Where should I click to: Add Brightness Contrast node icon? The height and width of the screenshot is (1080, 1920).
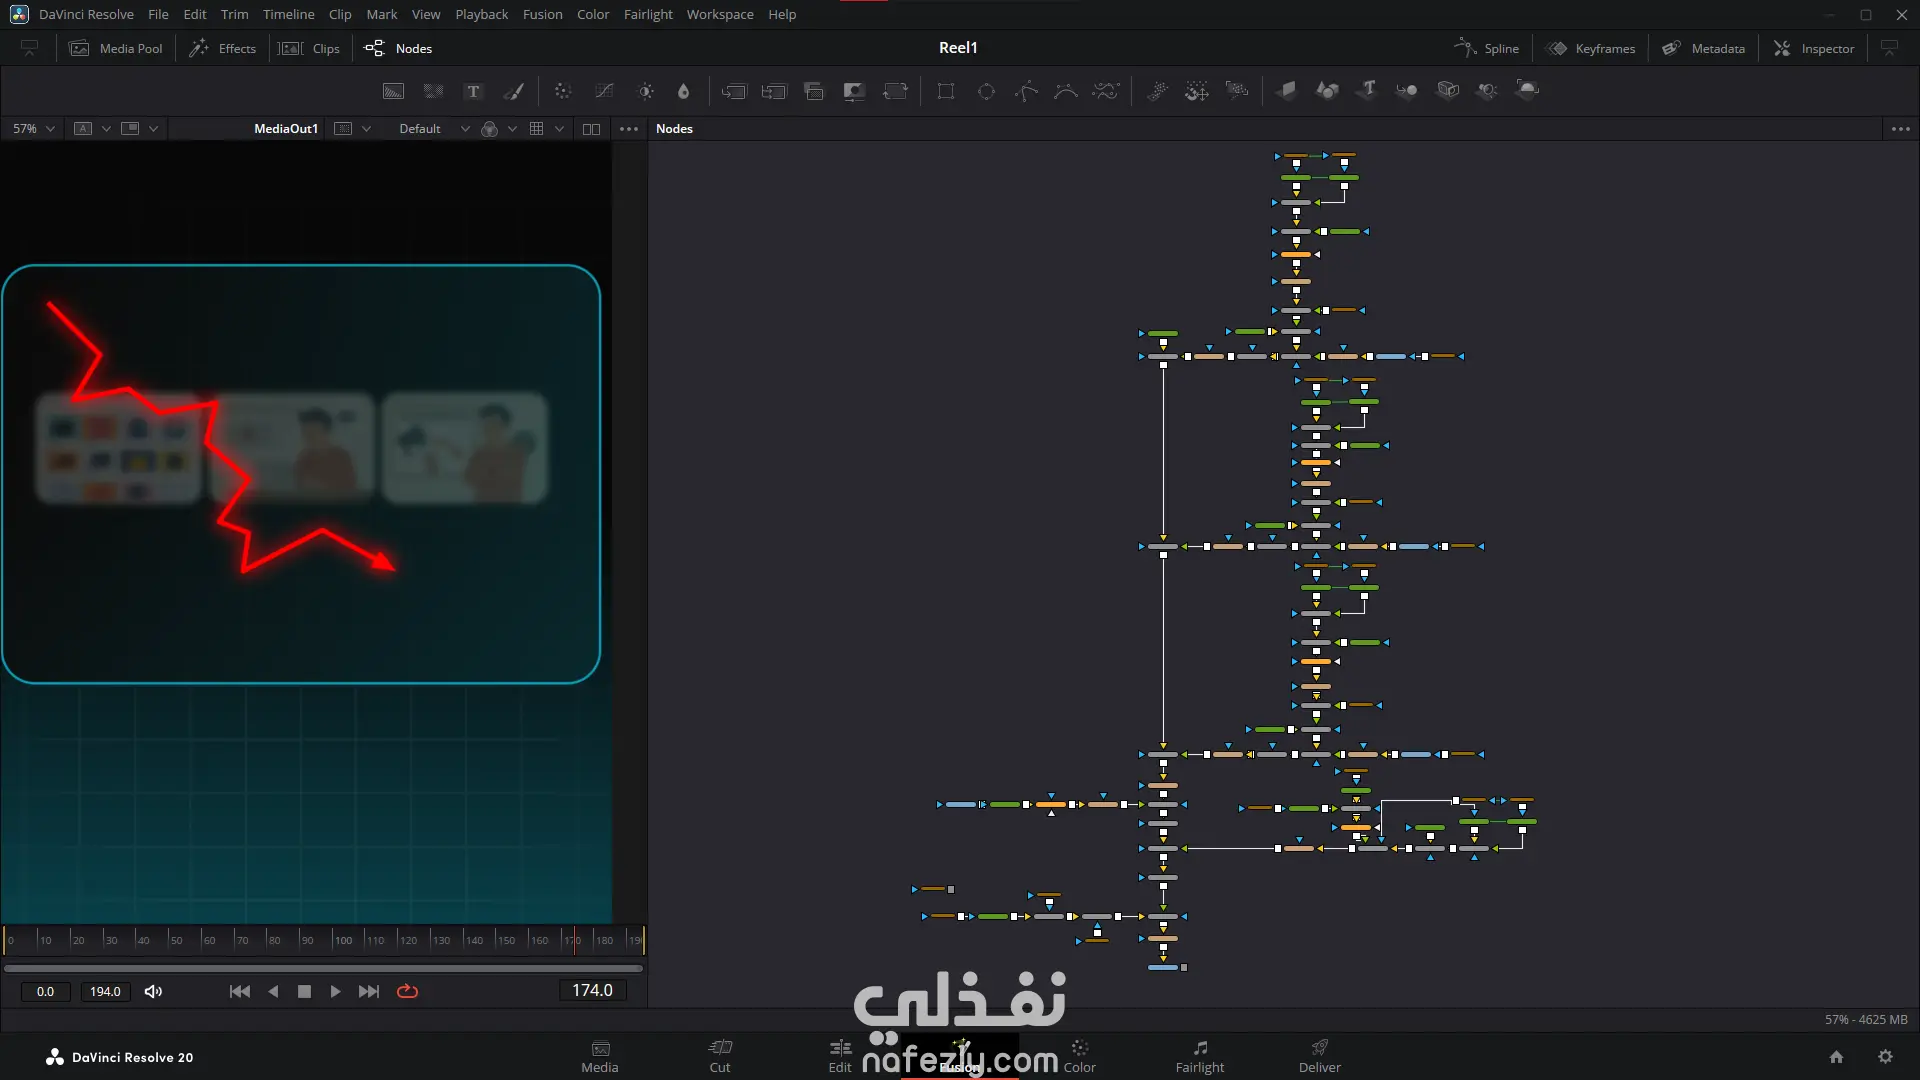pos(646,91)
